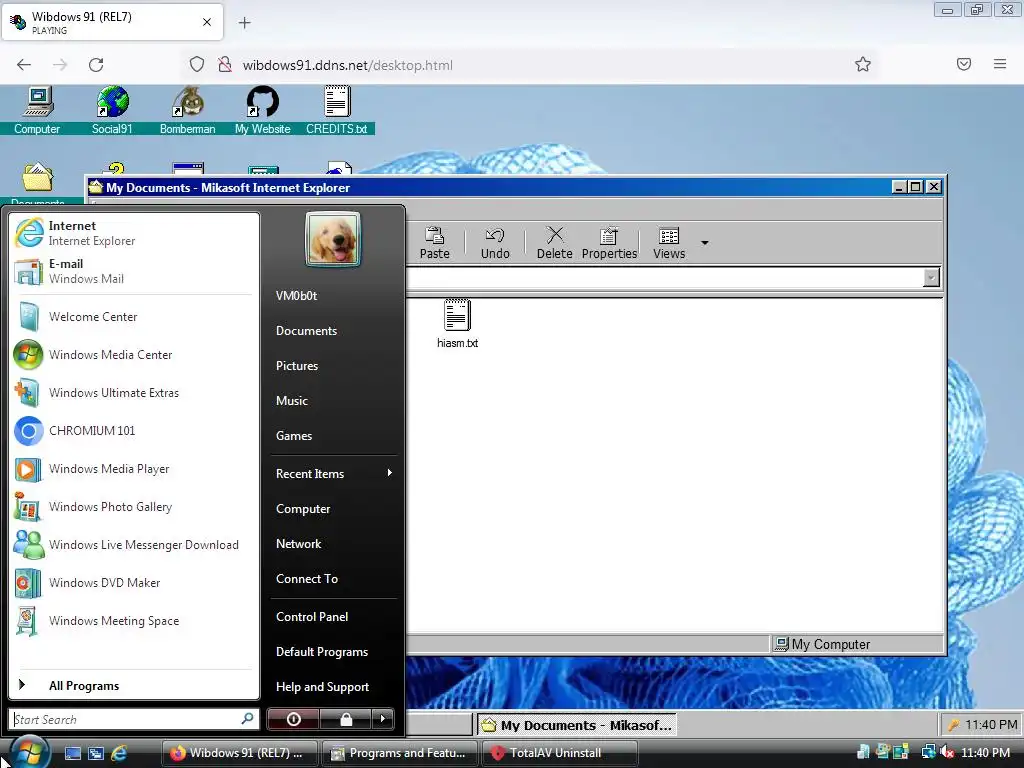Open the address bar dropdown in My Documents

(x=931, y=278)
